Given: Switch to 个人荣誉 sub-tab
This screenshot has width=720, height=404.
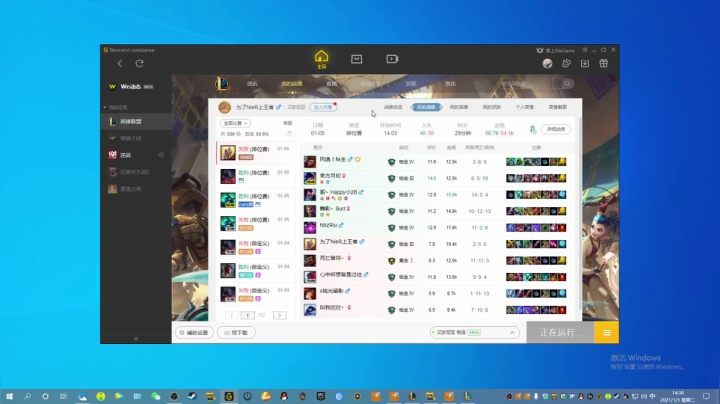Looking at the screenshot, I should point(524,107).
